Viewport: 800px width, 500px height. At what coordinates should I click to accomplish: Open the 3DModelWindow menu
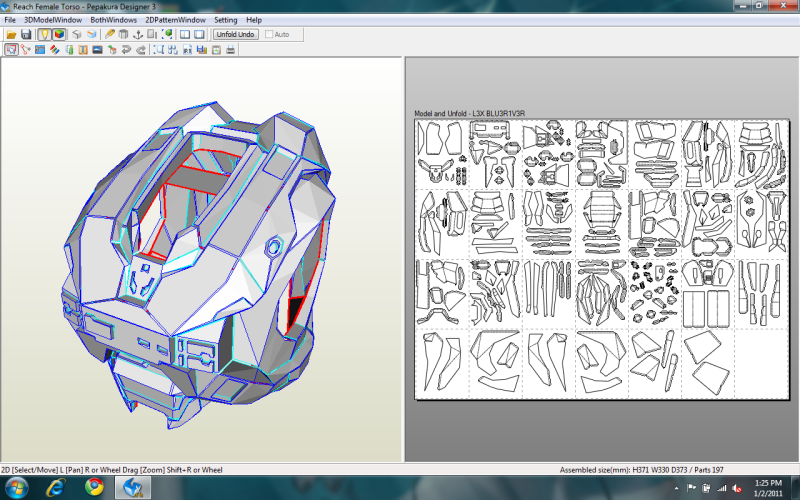(x=53, y=20)
